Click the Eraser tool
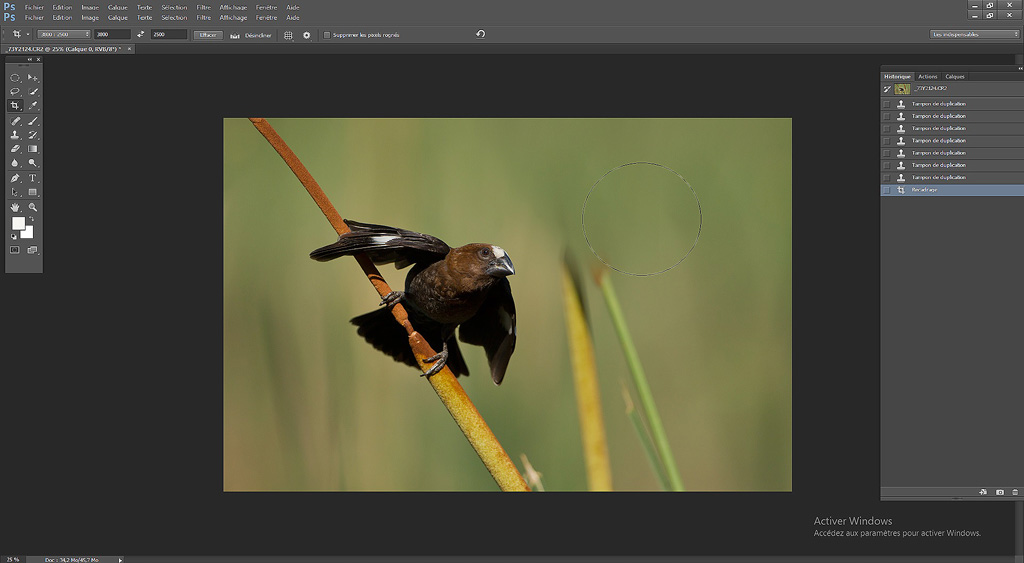This screenshot has height=563, width=1024. click(15, 149)
